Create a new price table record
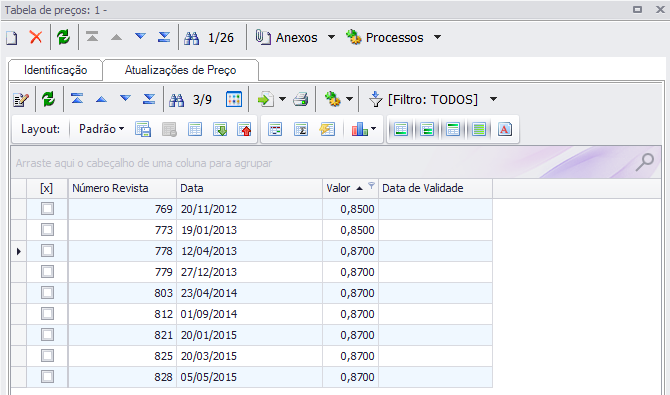 coord(12,38)
